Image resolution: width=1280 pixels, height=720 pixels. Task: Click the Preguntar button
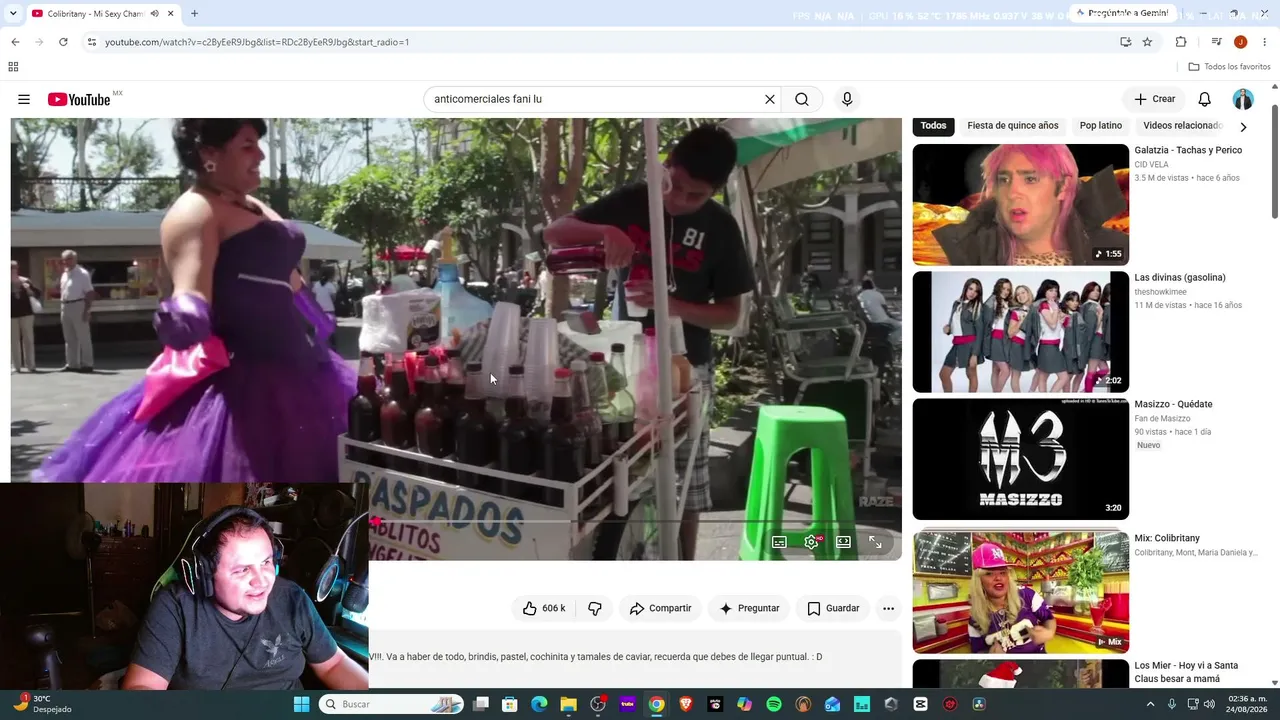[748, 608]
